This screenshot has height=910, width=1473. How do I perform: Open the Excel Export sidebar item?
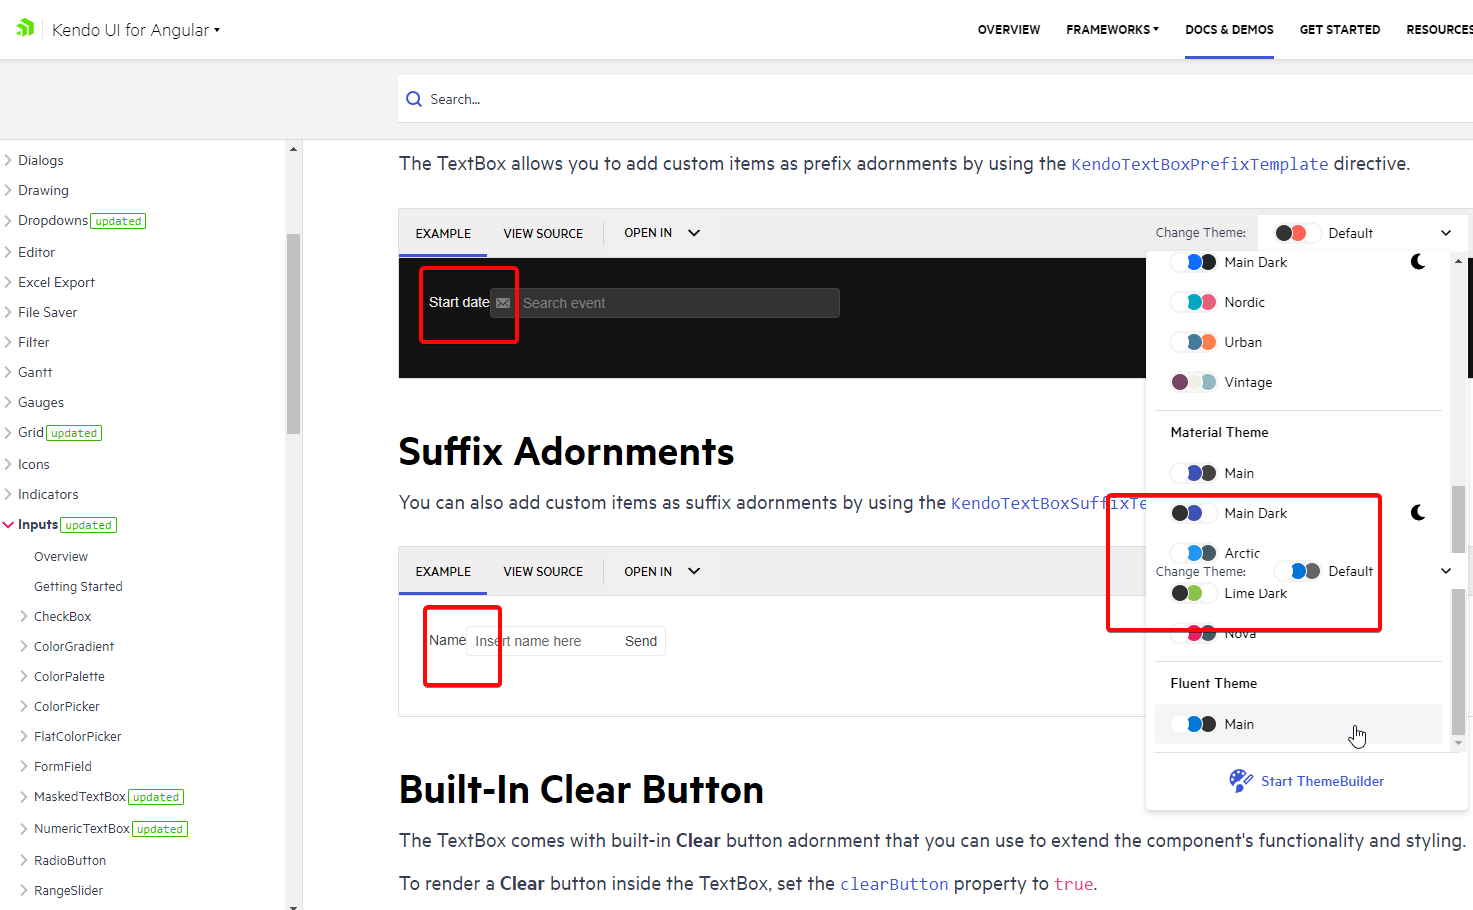(56, 282)
